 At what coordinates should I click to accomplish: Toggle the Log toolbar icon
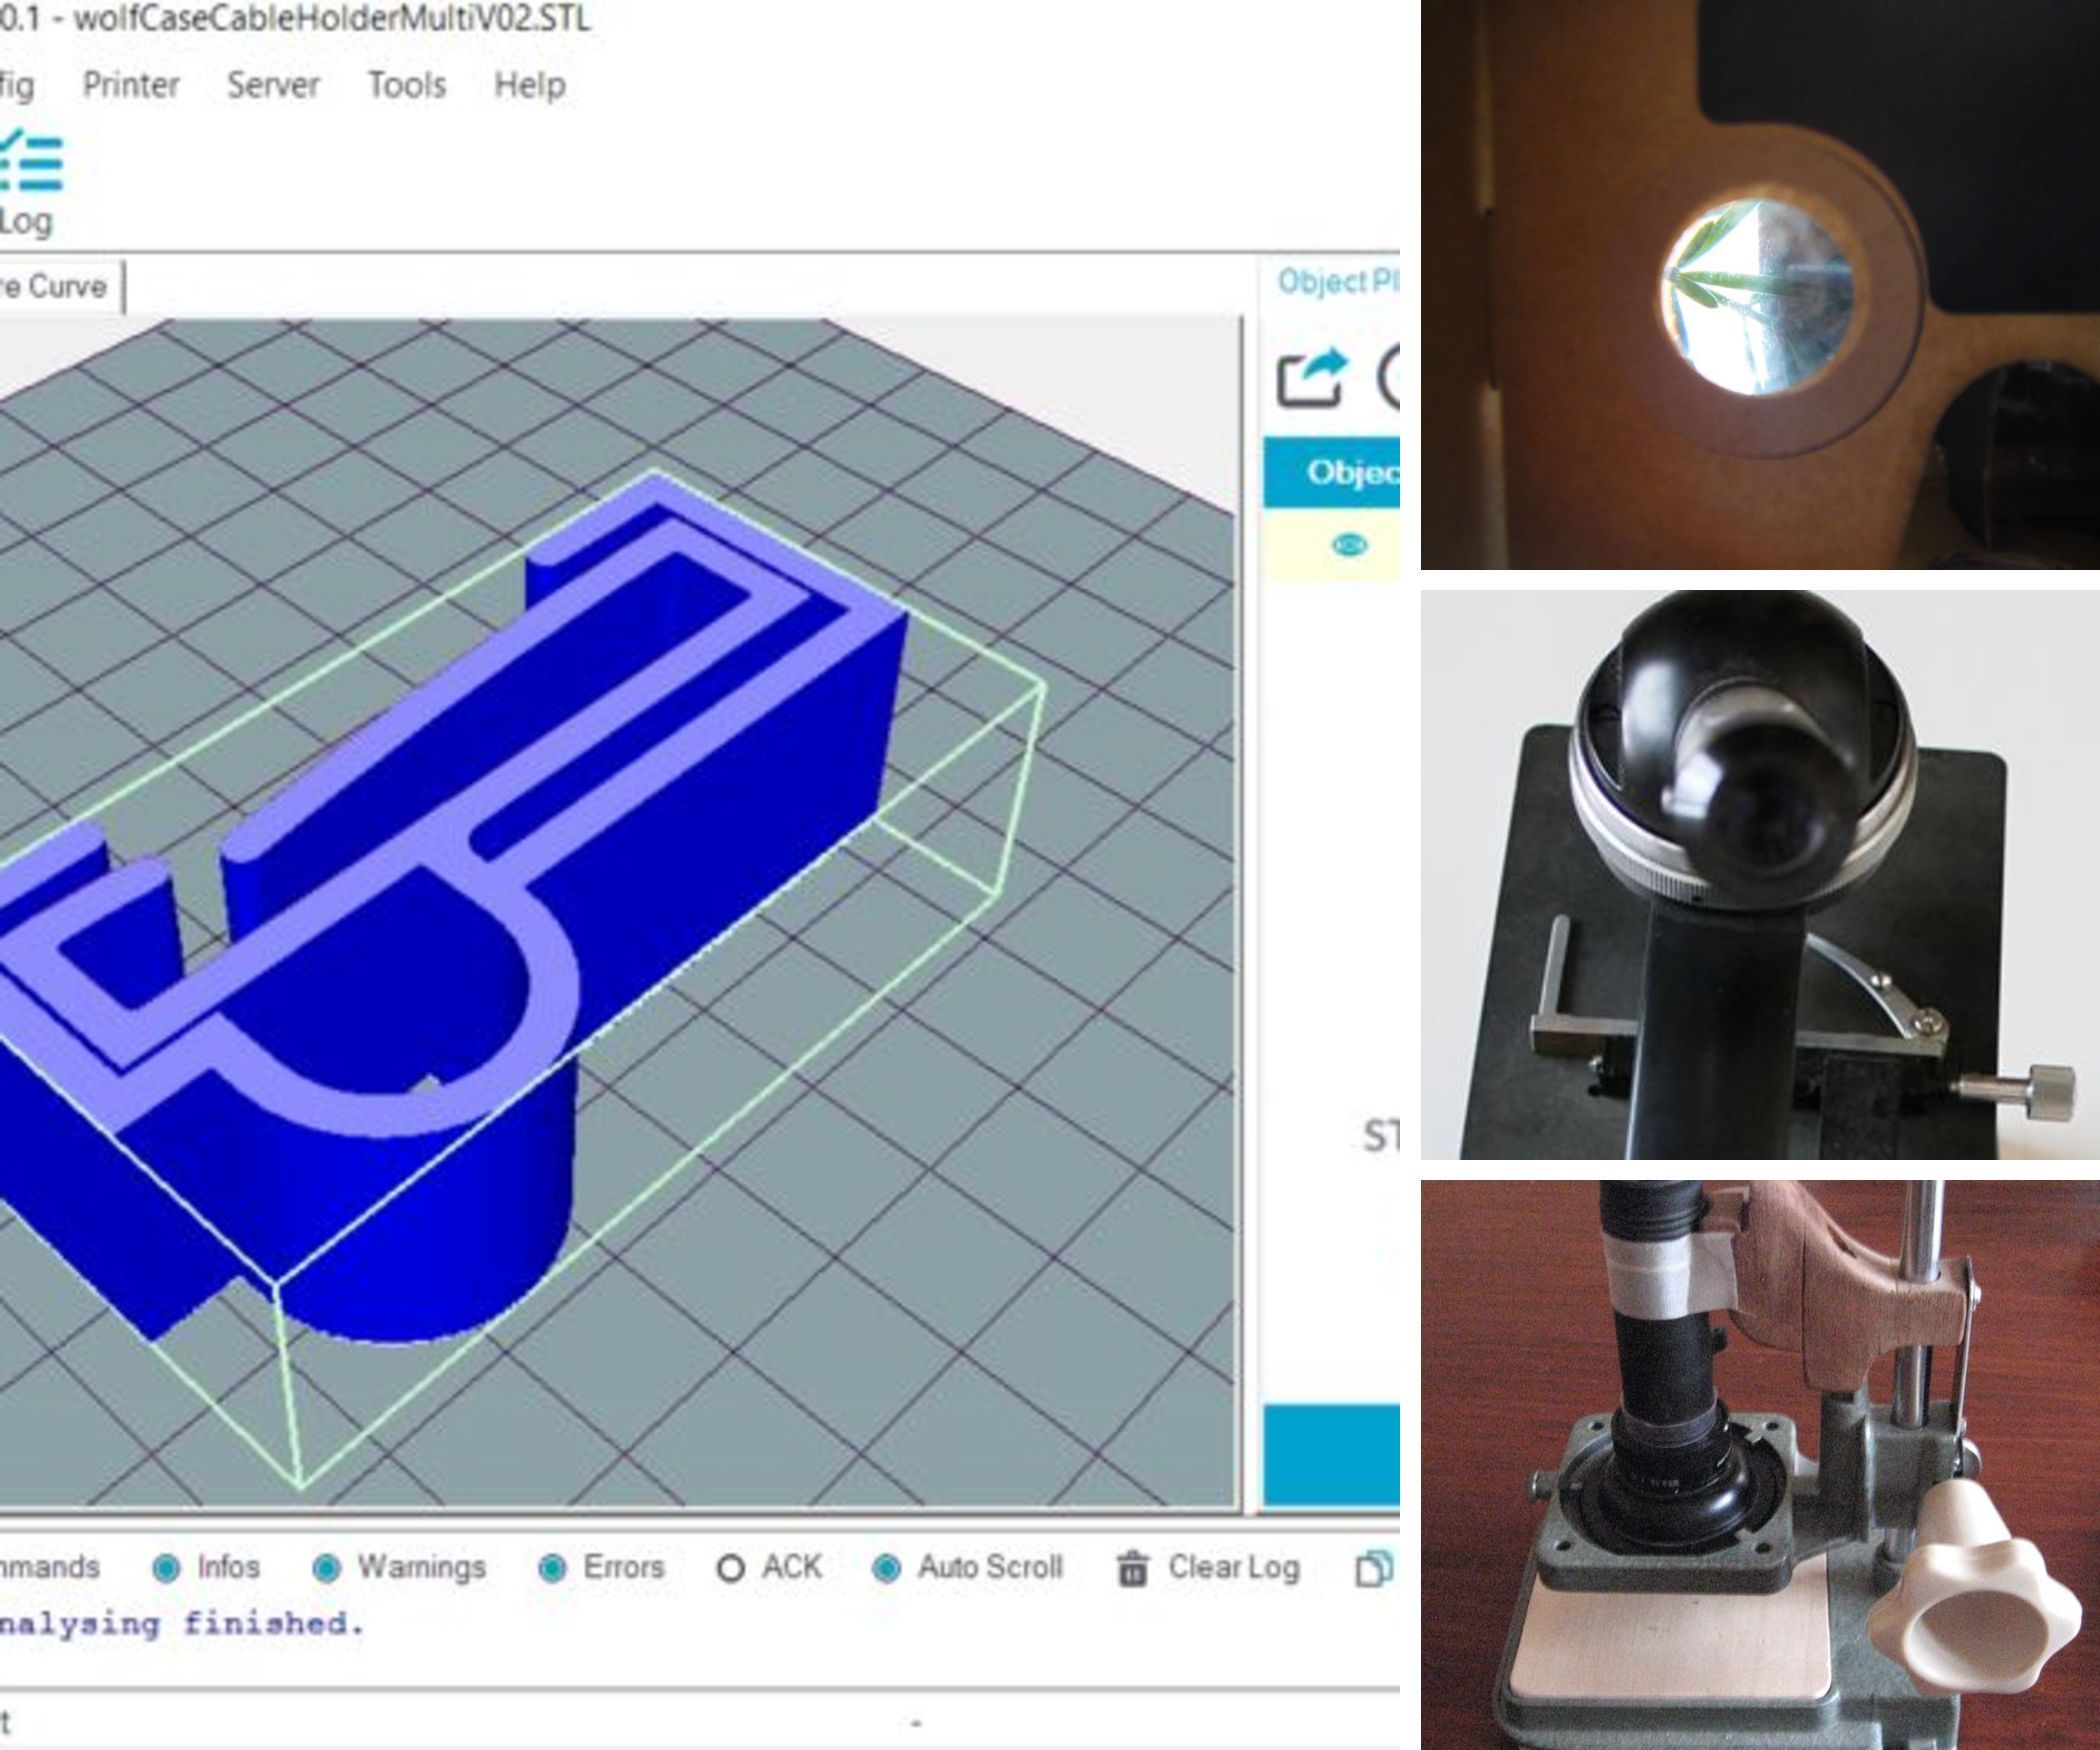click(x=28, y=183)
